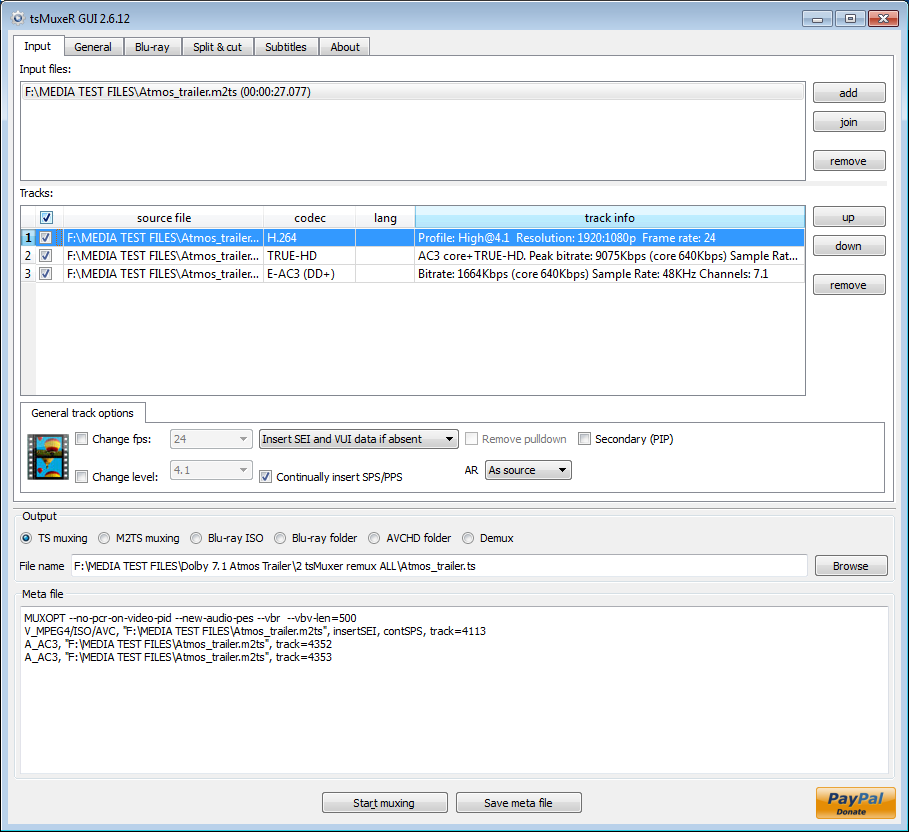Uncheck the TRUE-HD track checkbox
Image resolution: width=909 pixels, height=832 pixels.
click(45, 256)
